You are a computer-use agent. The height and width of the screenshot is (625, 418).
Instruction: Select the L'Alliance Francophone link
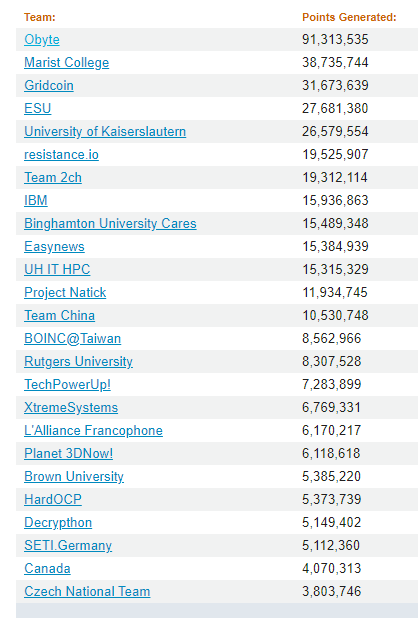click(93, 430)
